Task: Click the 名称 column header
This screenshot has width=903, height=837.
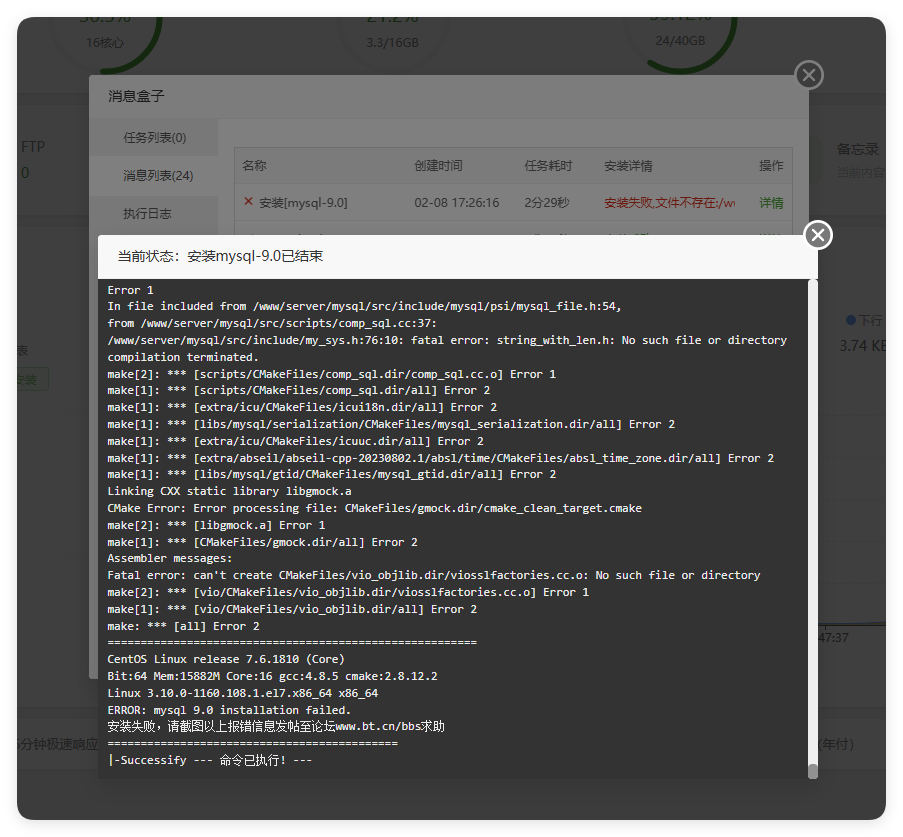Action: click(255, 166)
